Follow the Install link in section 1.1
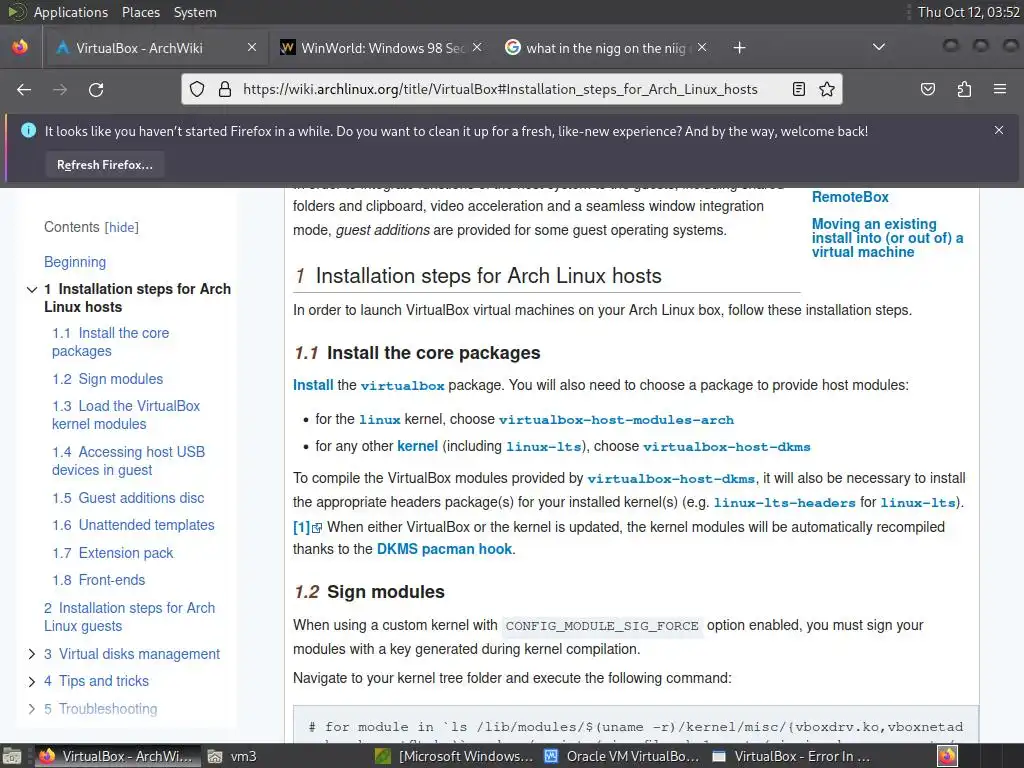Screen dimensions: 1024x768 tap(313, 385)
